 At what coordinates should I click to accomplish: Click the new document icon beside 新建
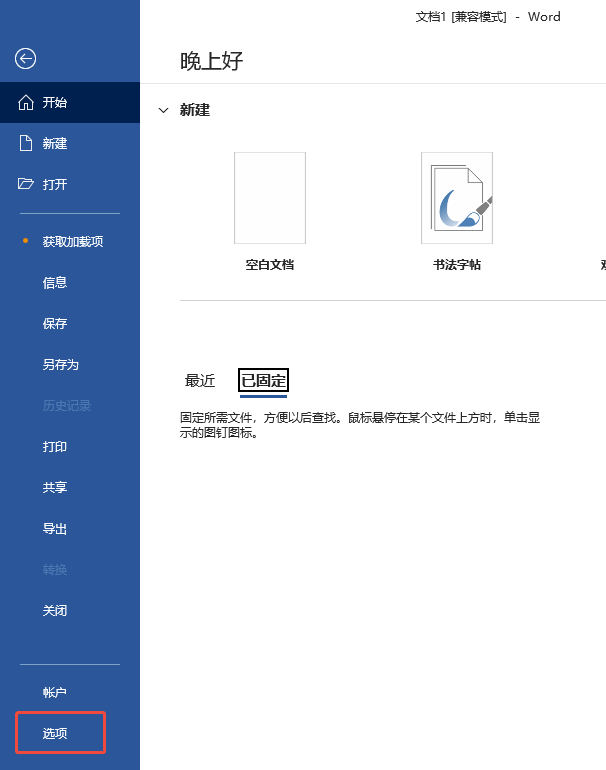26,143
